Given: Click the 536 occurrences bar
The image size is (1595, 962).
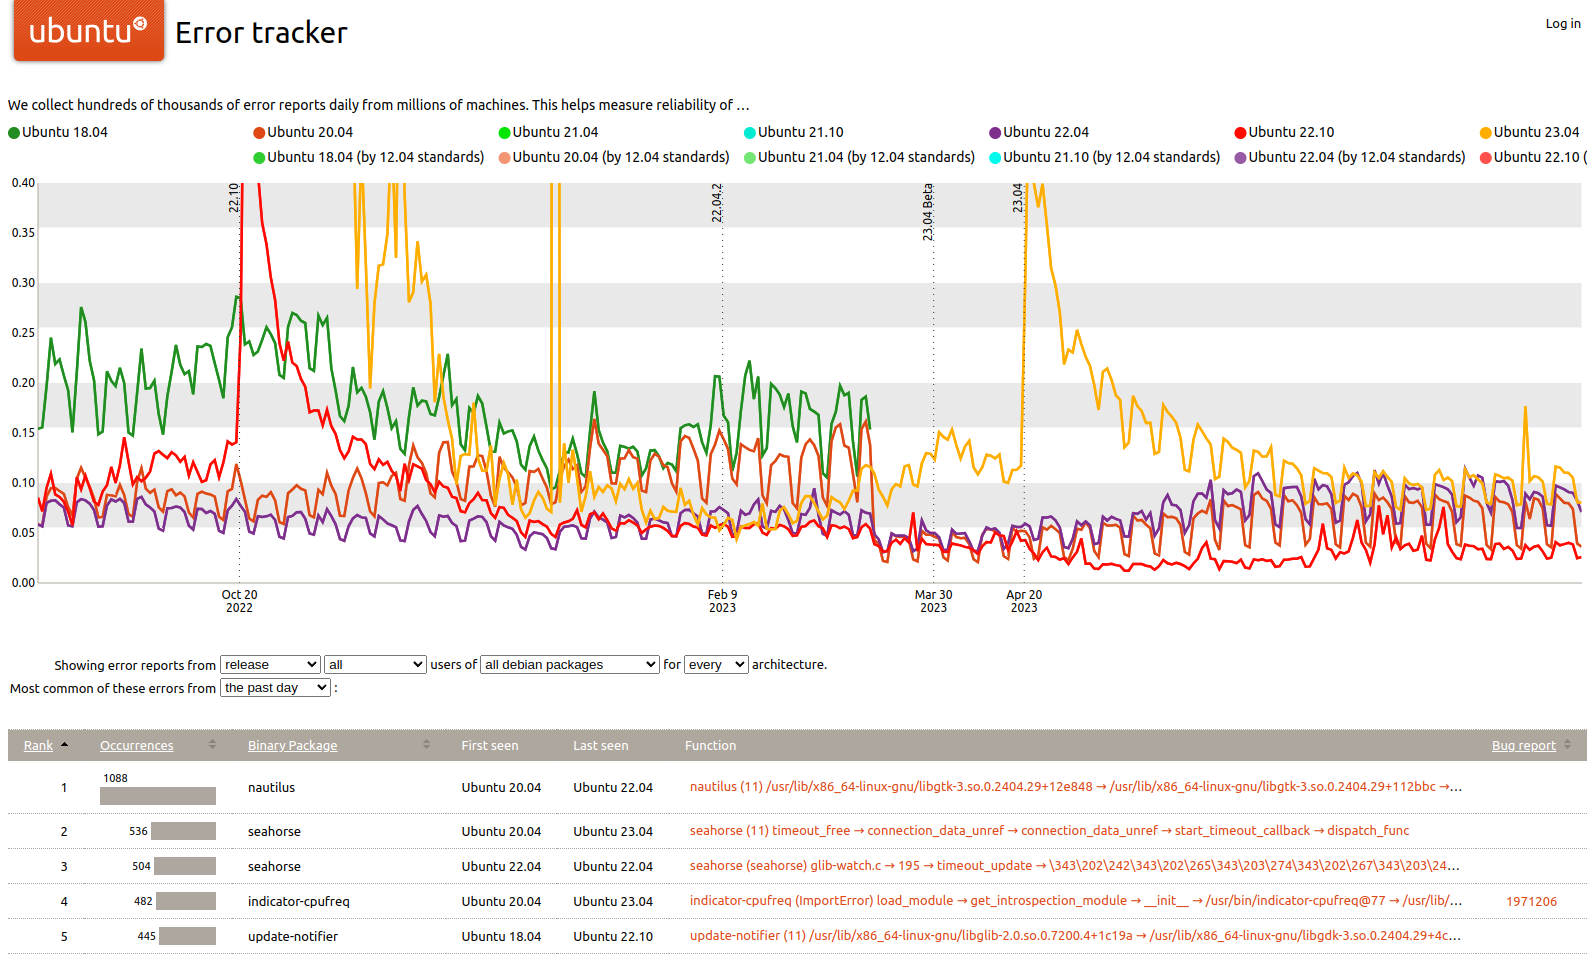Looking at the screenshot, I should point(183,831).
